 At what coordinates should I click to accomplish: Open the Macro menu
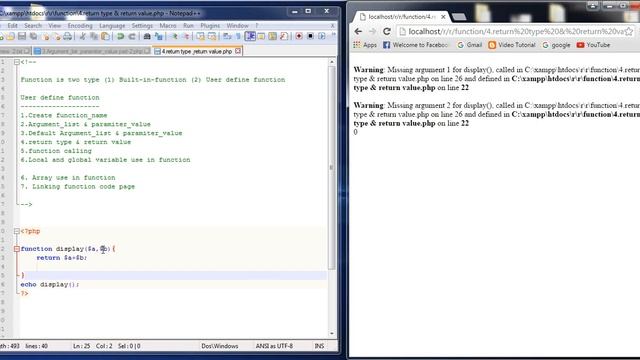[x=168, y=25]
